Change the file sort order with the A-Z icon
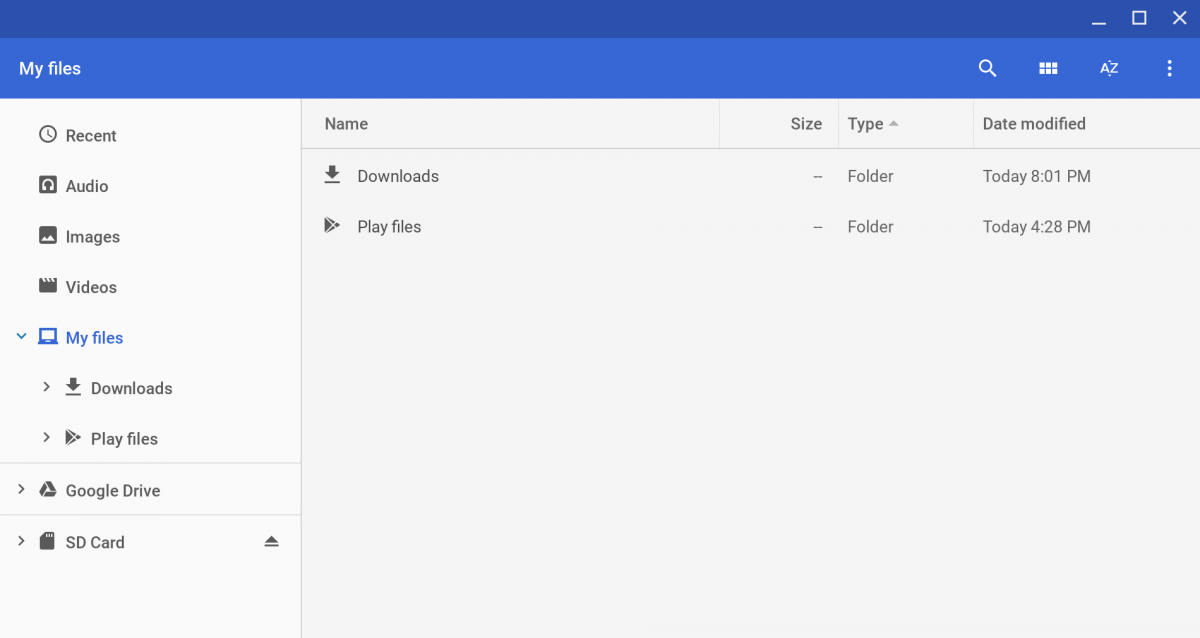Screen dimensions: 1200x638 [1109, 68]
